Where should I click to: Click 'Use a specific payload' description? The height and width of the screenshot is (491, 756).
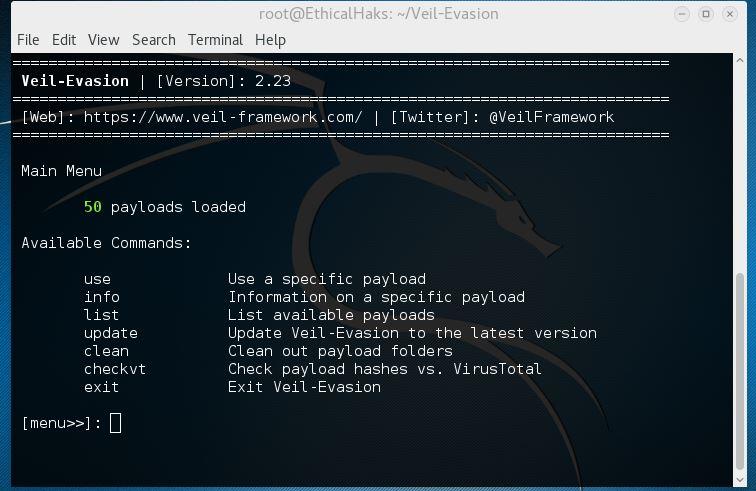point(326,279)
